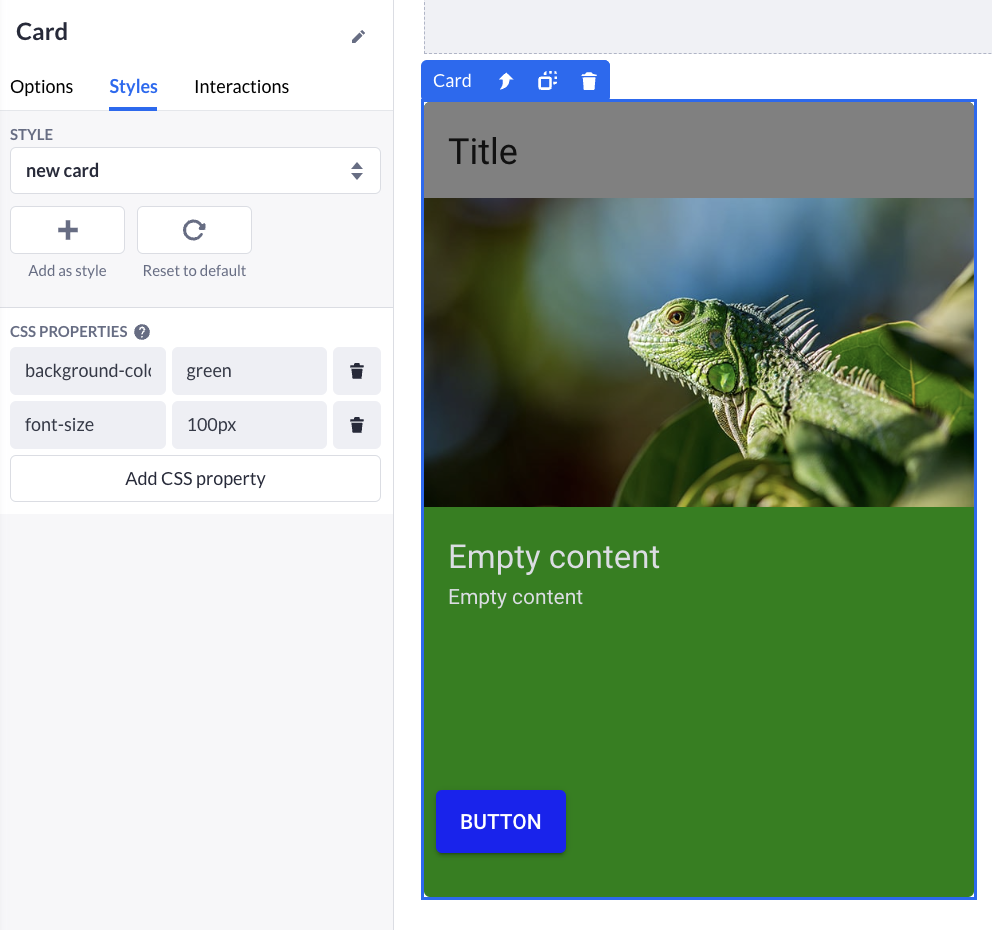Open the CSS Properties help tooltip icon
Image resolution: width=992 pixels, height=930 pixels.
[142, 332]
